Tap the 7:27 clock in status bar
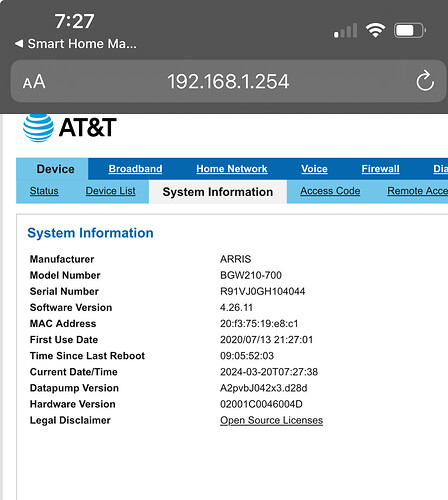Screen dimensions: 448x500 coord(74,21)
